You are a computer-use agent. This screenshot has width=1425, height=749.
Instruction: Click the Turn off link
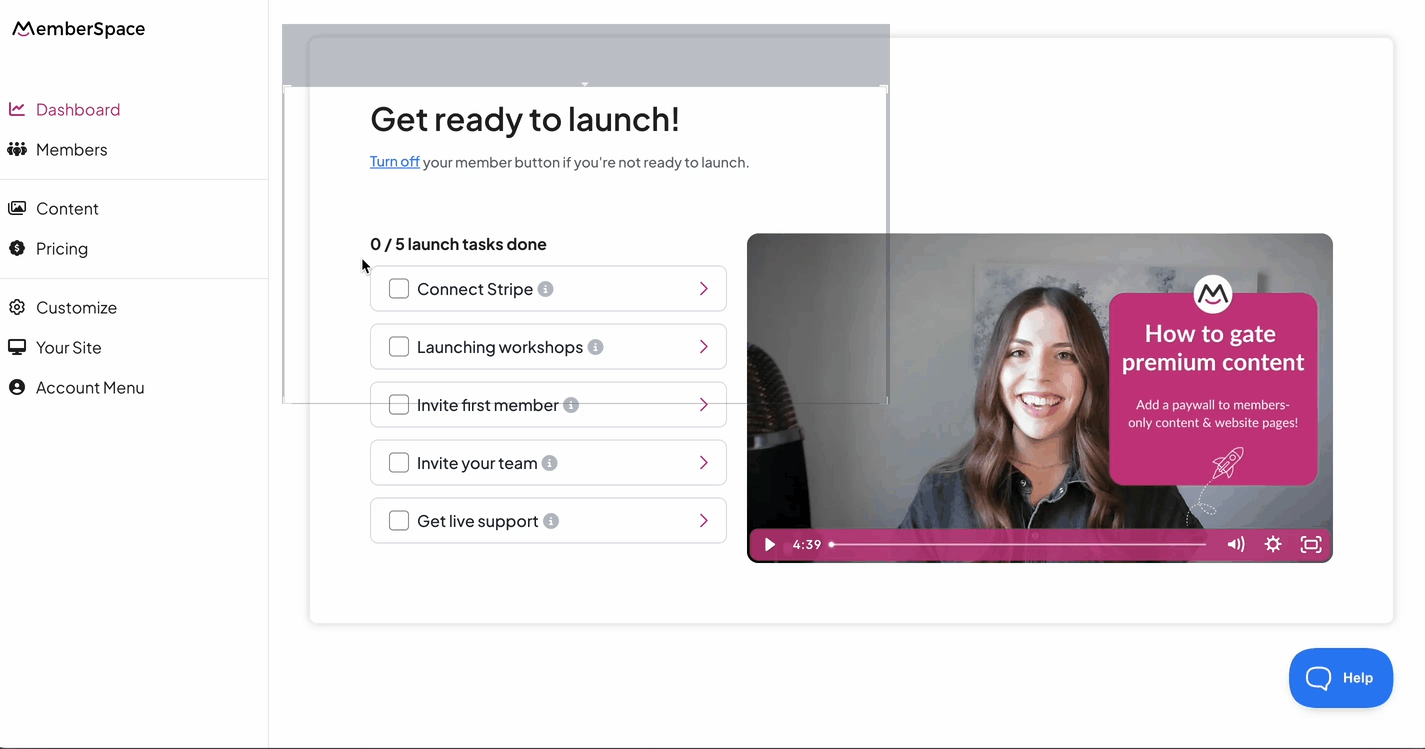tap(395, 162)
